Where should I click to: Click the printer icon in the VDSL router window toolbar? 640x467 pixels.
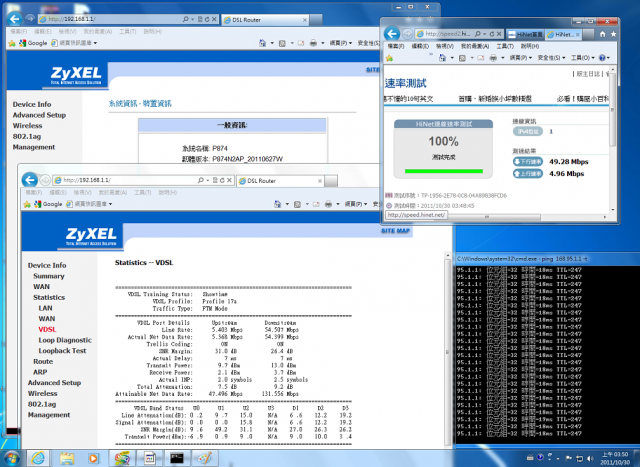click(x=328, y=204)
